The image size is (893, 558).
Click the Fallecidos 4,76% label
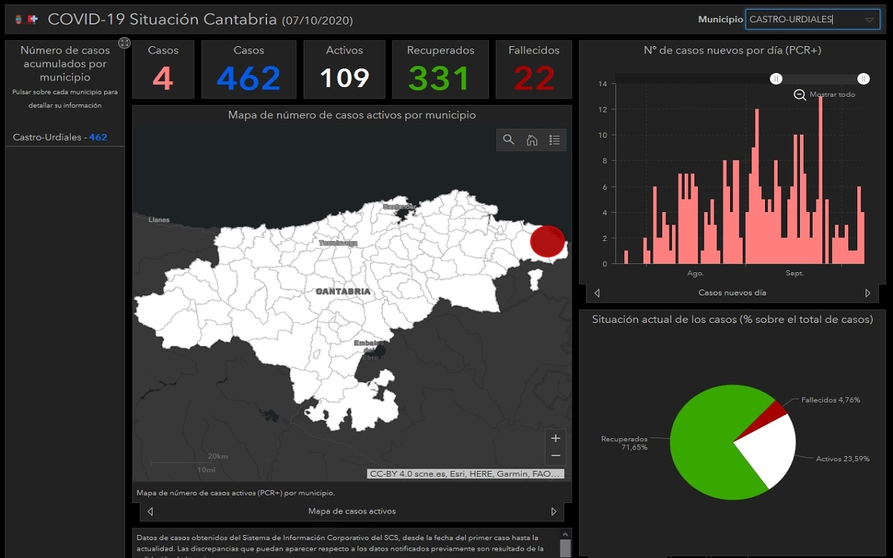pyautogui.click(x=830, y=400)
